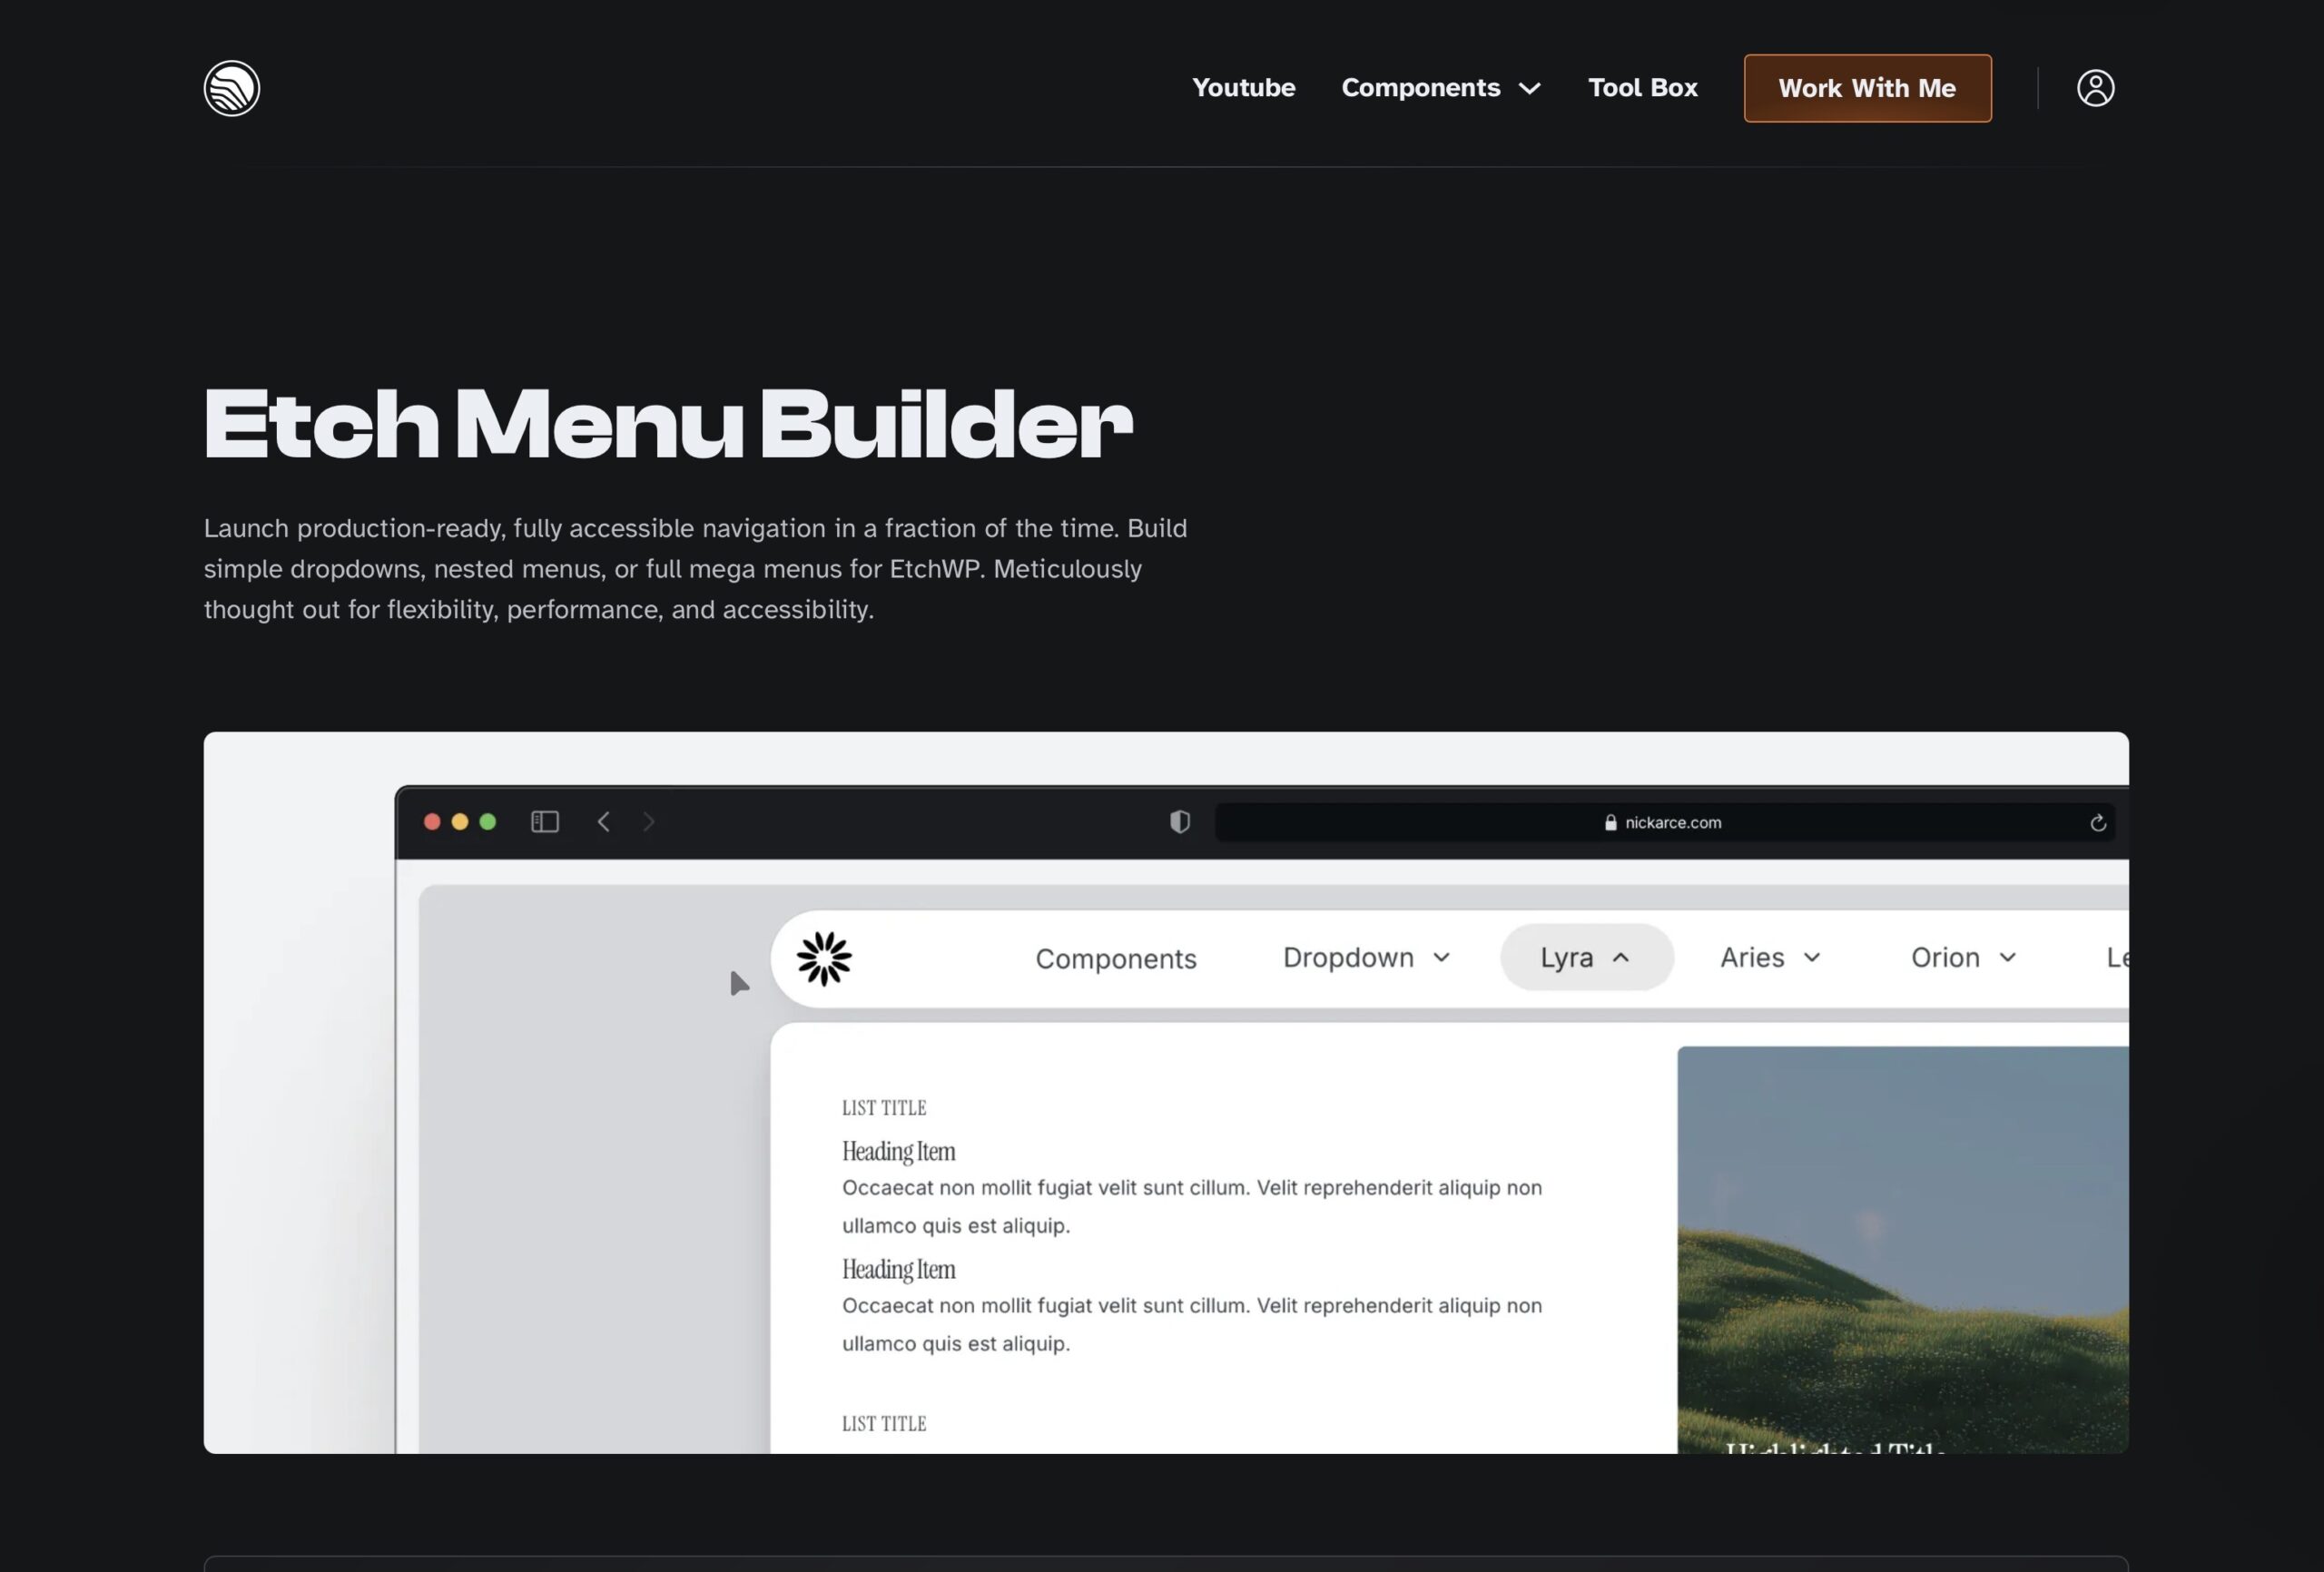The image size is (2324, 1572).
Task: Click the forward arrow in the browser mockup
Action: tap(649, 822)
